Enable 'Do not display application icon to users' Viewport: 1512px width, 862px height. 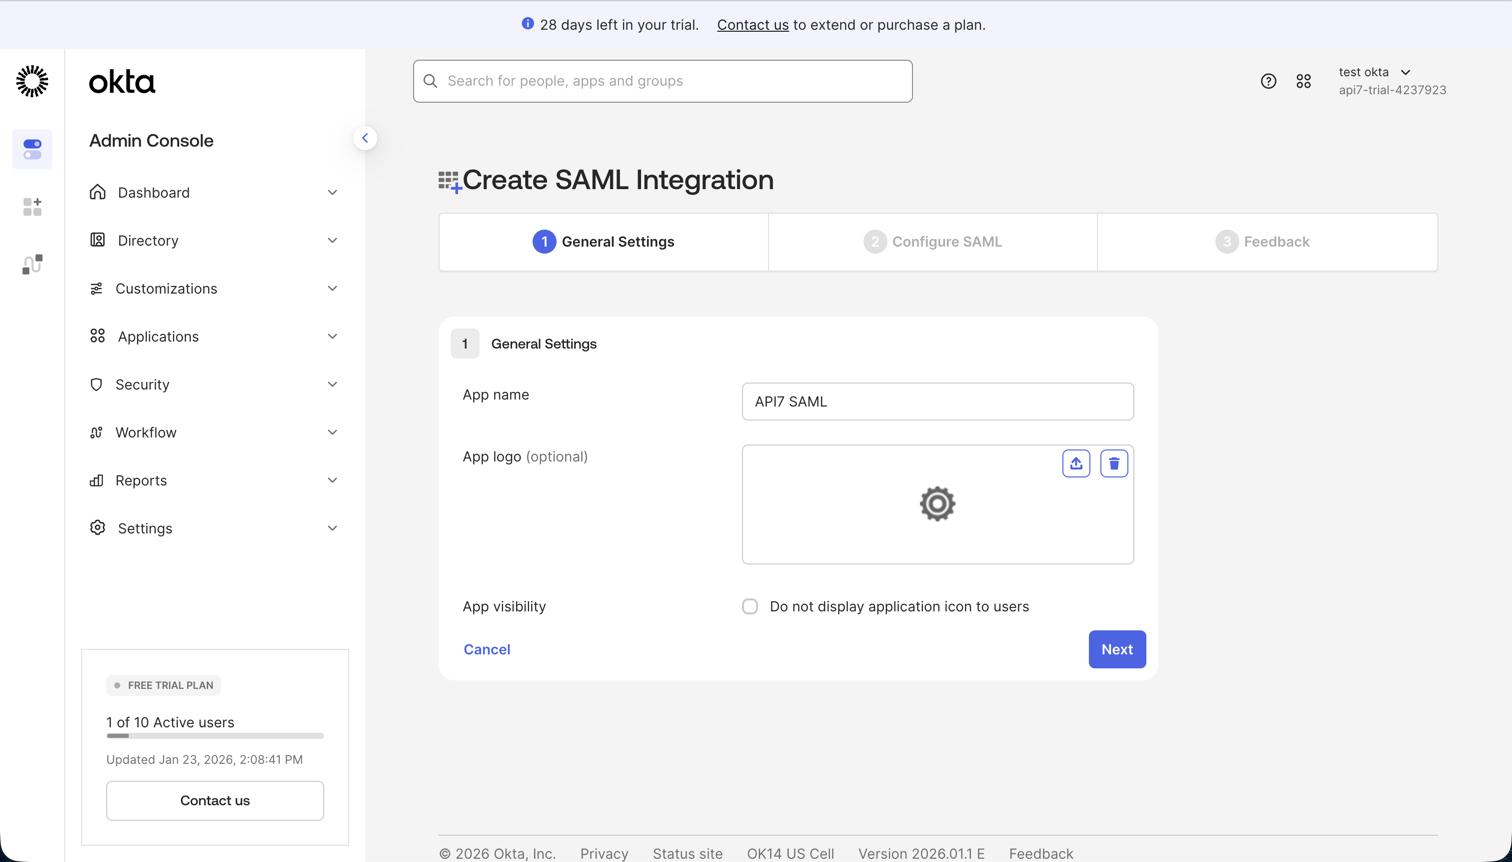coord(750,606)
